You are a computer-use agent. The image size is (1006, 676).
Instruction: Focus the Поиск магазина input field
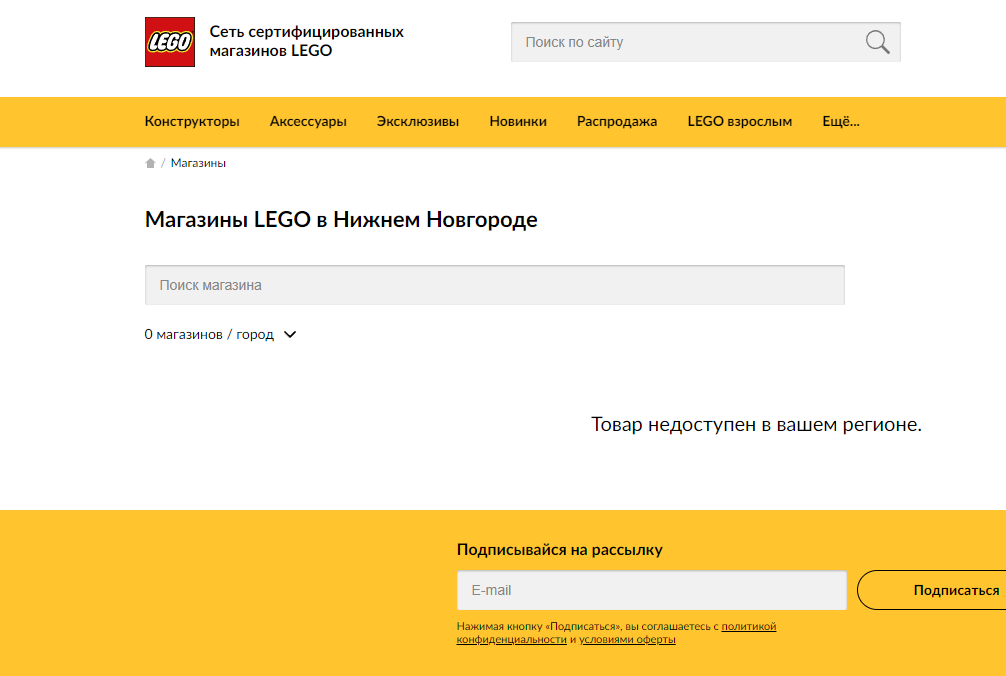495,285
